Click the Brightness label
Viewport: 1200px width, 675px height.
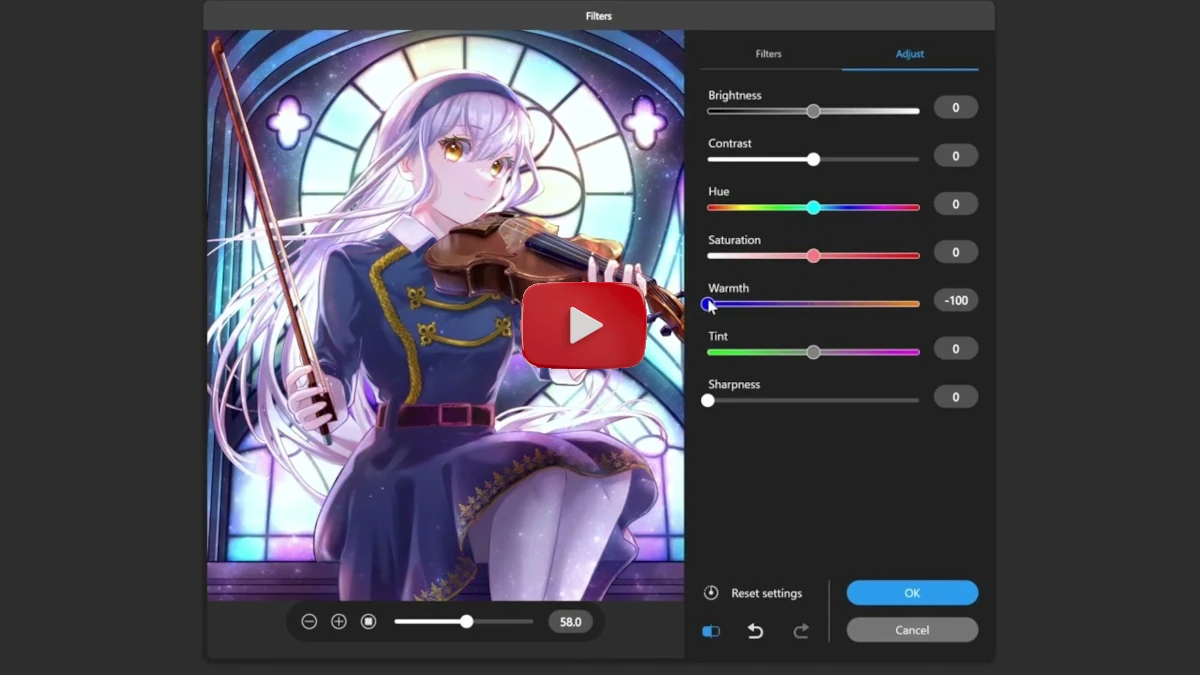[735, 96]
